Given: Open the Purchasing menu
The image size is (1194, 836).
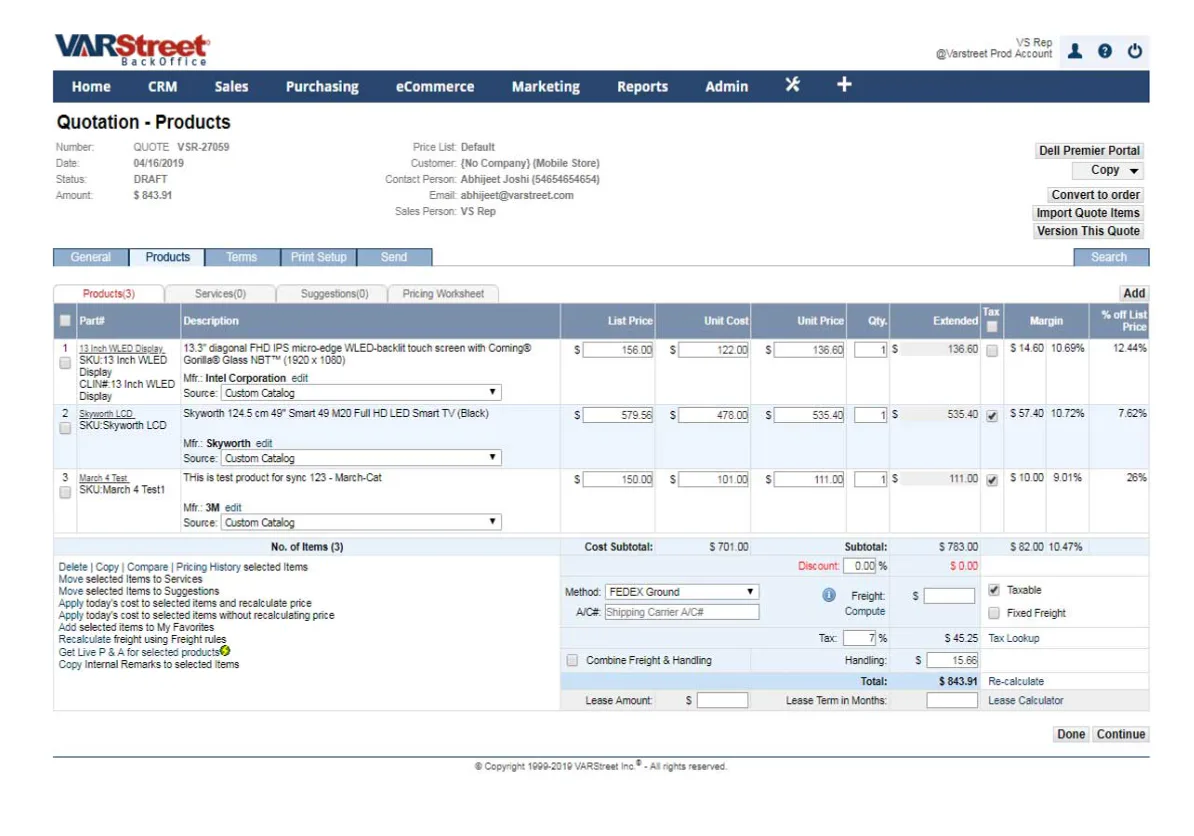Looking at the screenshot, I should pyautogui.click(x=322, y=87).
